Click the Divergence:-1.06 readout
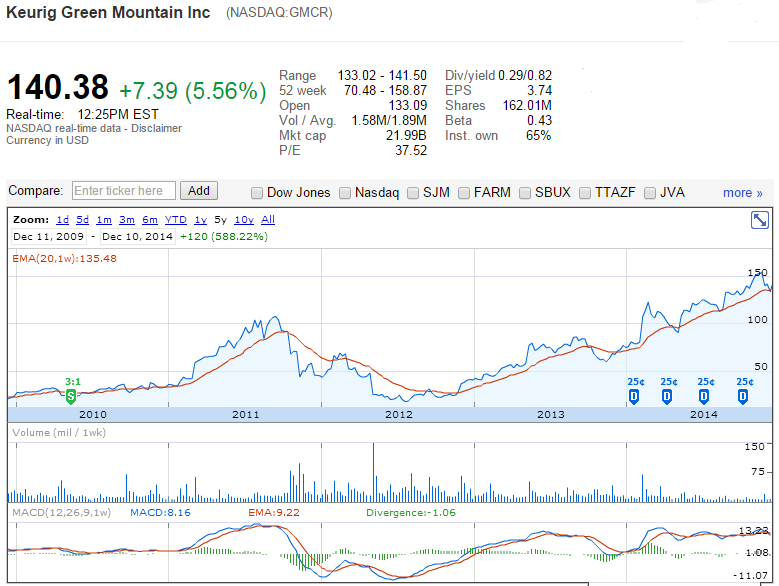The image size is (779, 586). pos(411,513)
